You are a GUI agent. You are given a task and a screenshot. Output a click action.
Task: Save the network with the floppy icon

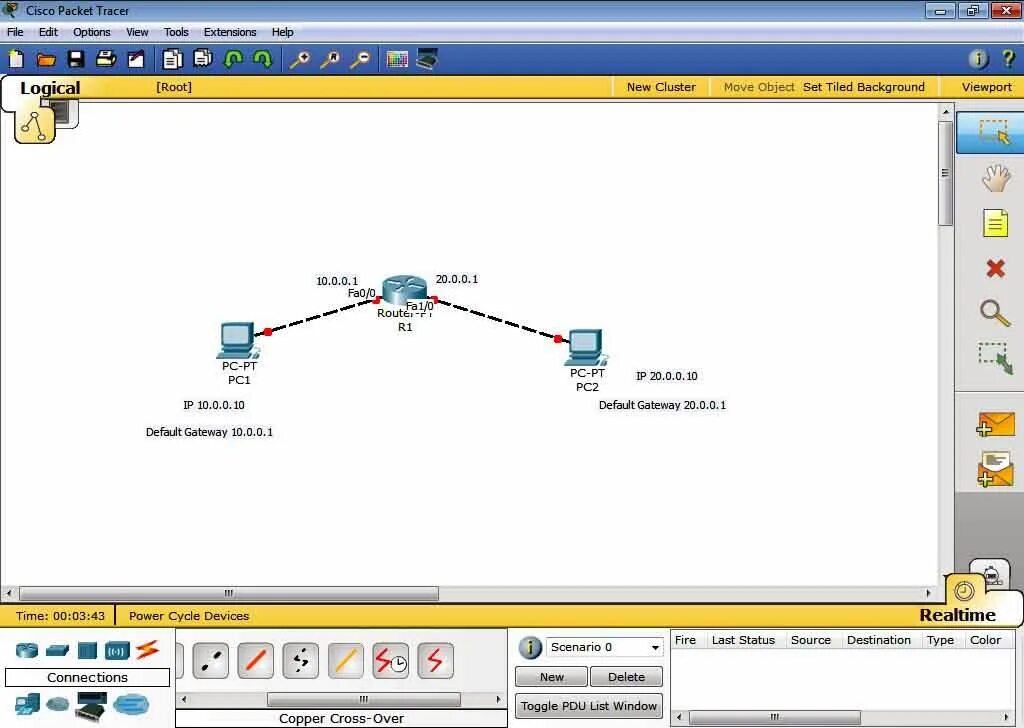click(x=76, y=59)
